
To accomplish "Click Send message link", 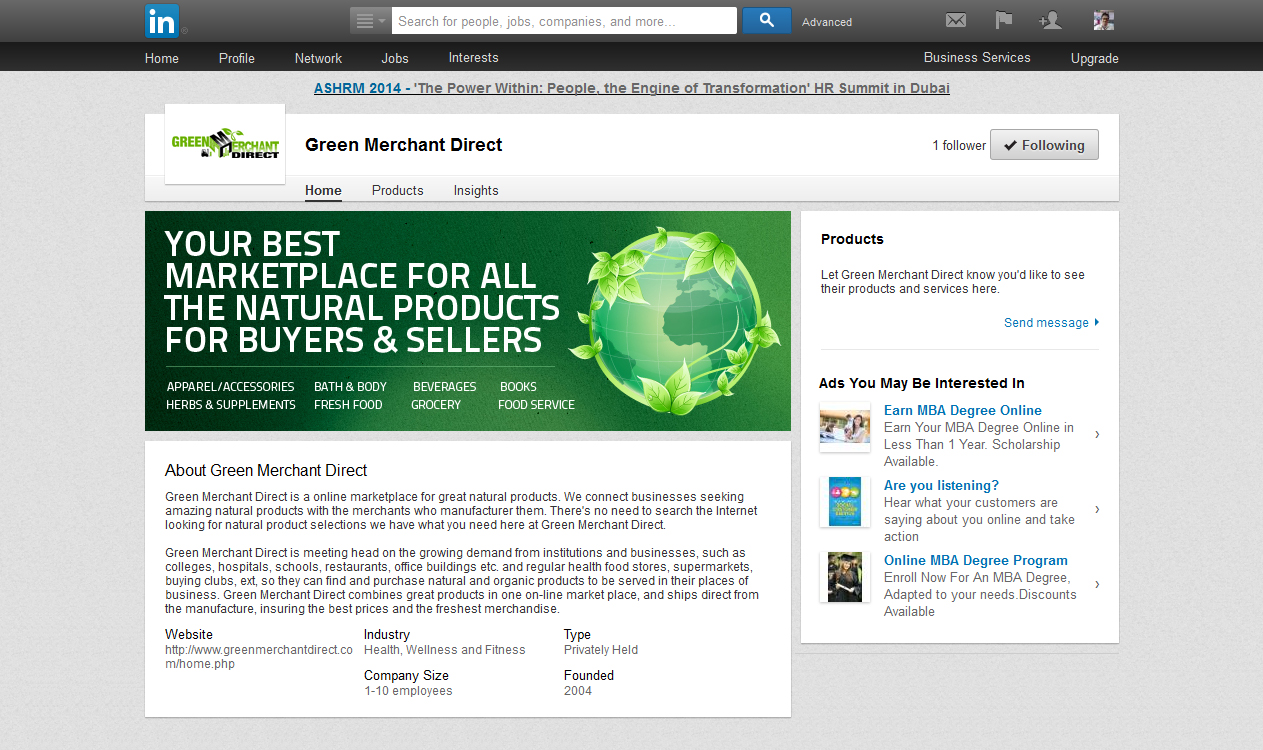I will (1051, 323).
